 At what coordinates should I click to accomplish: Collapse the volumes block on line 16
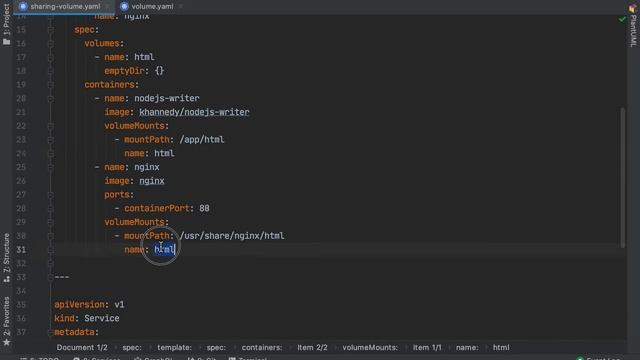[x=51, y=44]
